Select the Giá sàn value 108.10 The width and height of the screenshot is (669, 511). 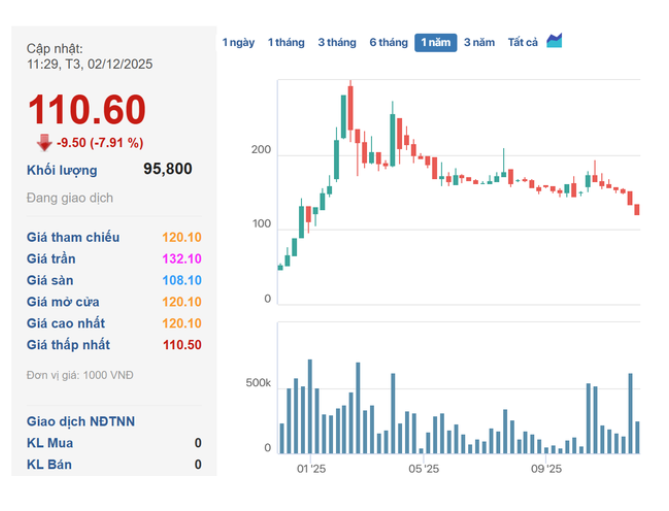pyautogui.click(x=182, y=281)
